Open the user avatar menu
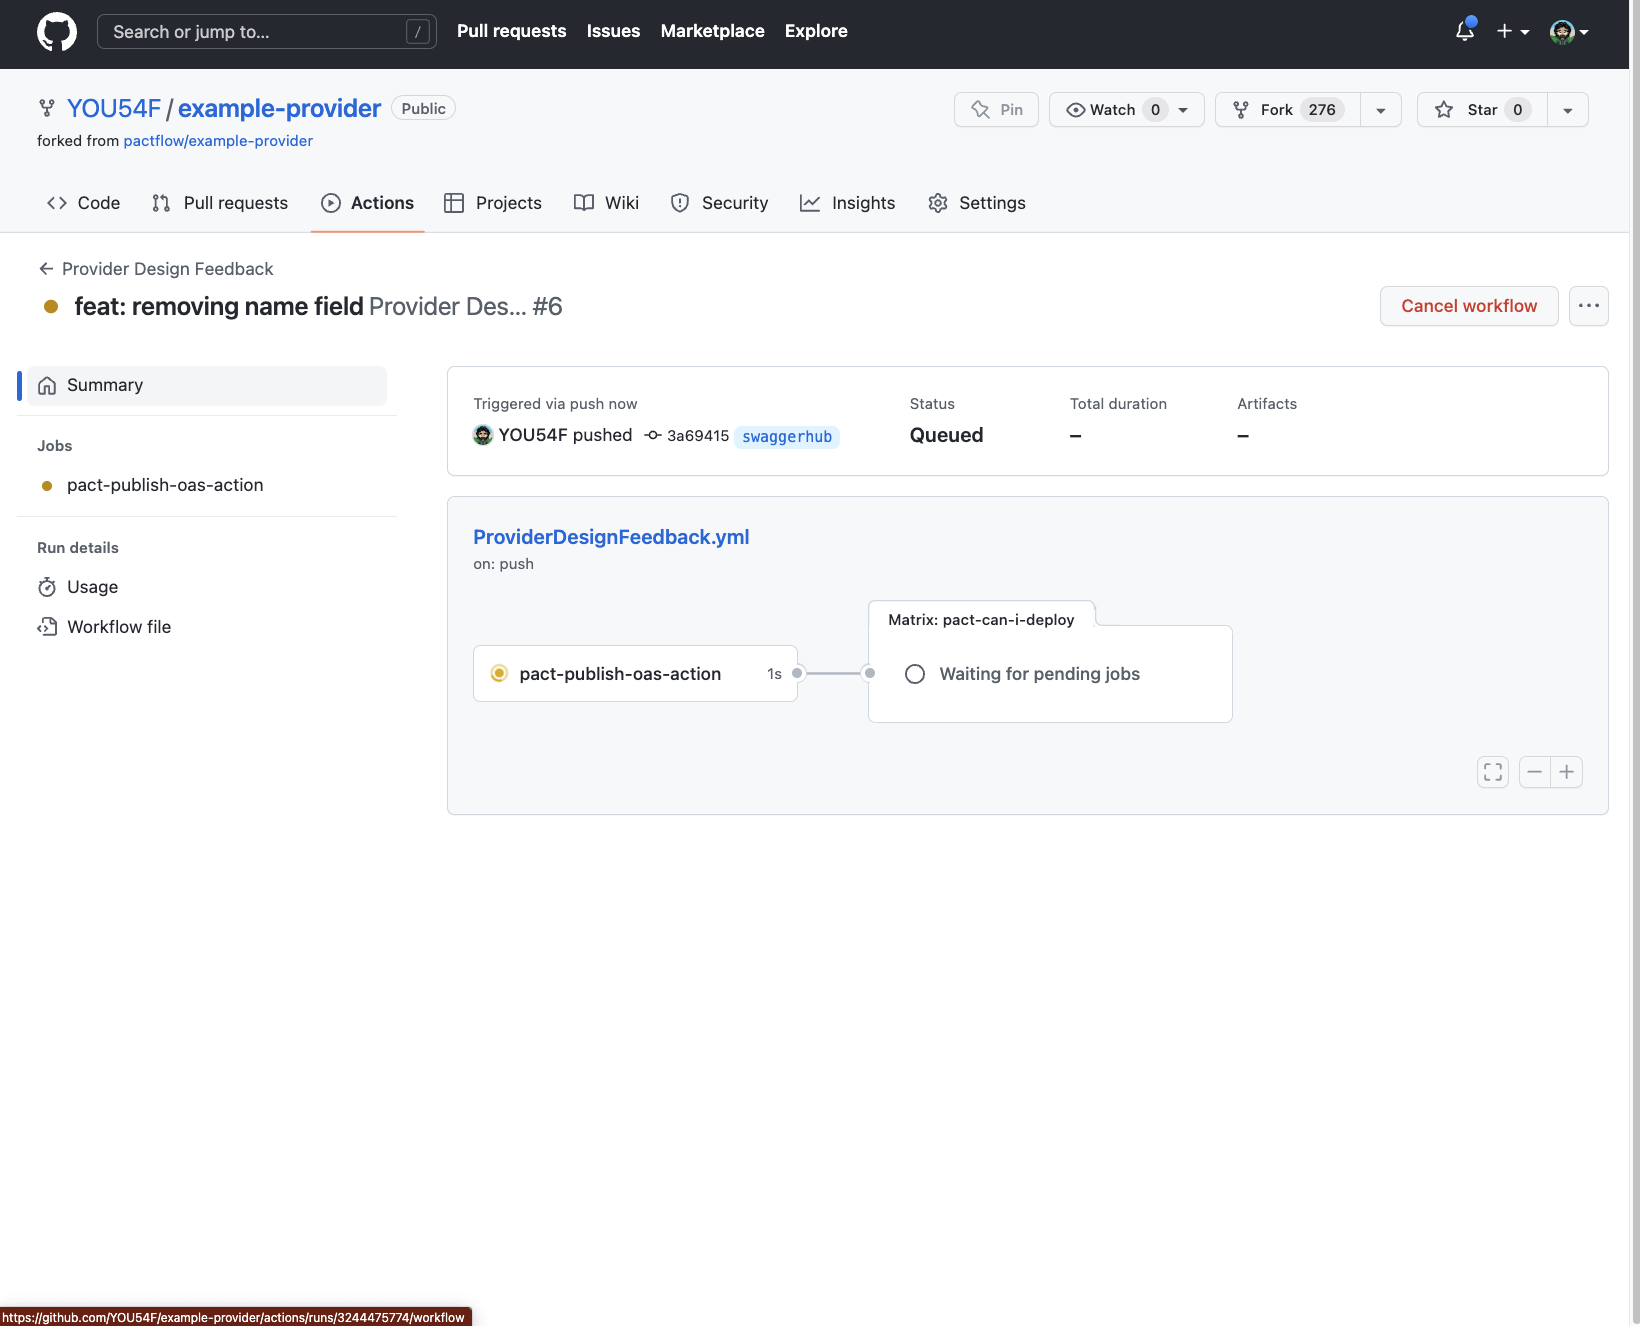 click(1568, 32)
